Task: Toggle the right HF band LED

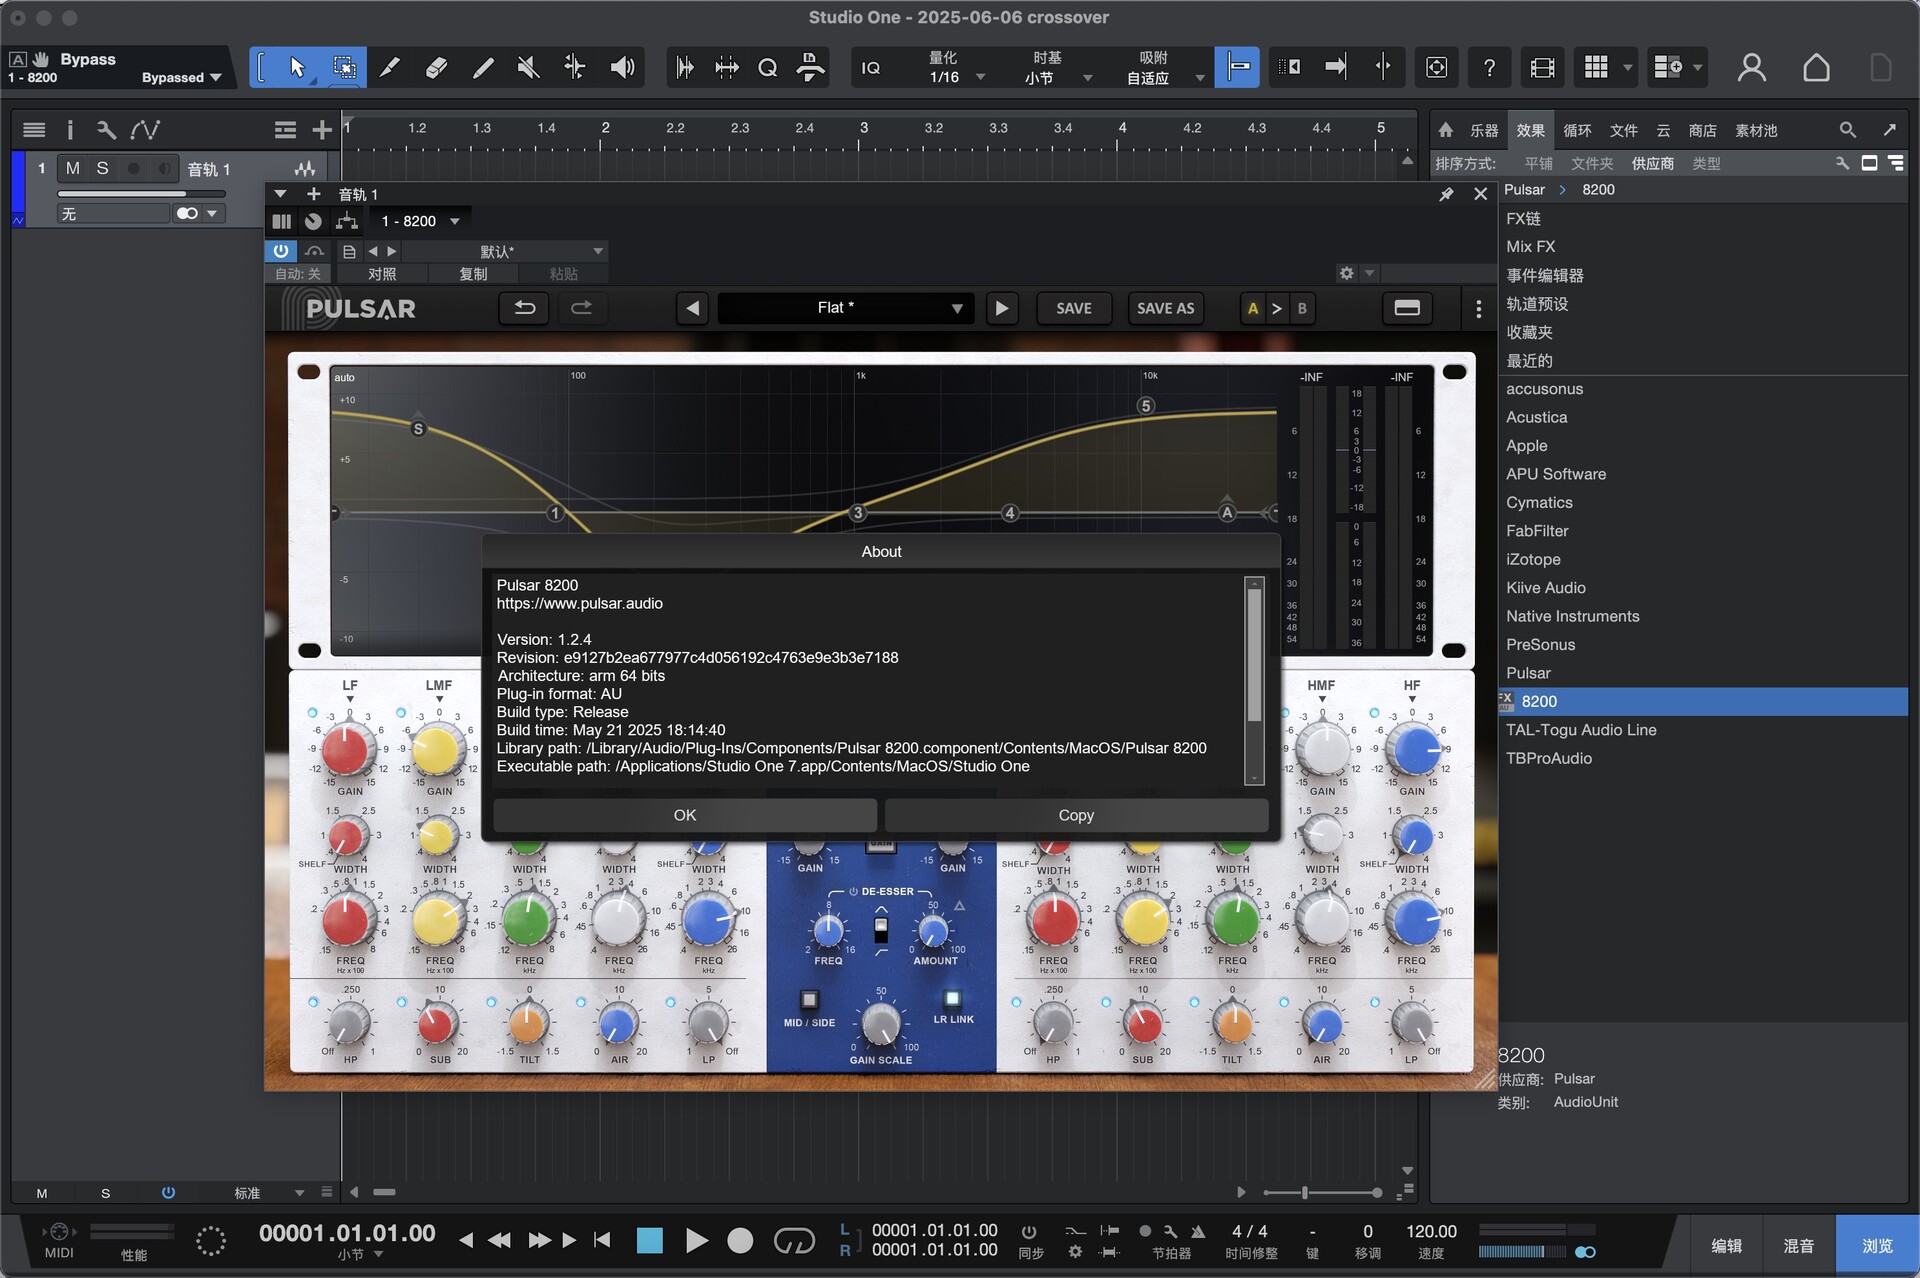Action: pos(1375,713)
